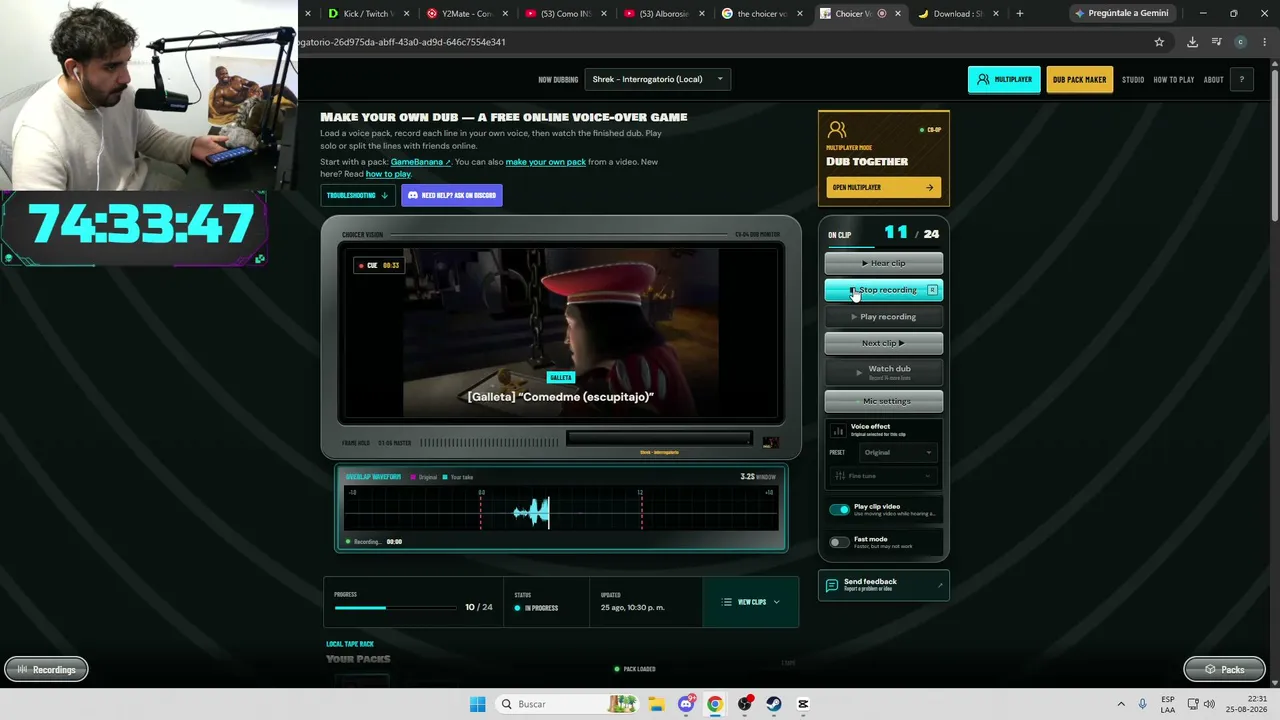Open the Dub Pack Maker
Viewport: 1280px width, 720px height.
click(1079, 80)
